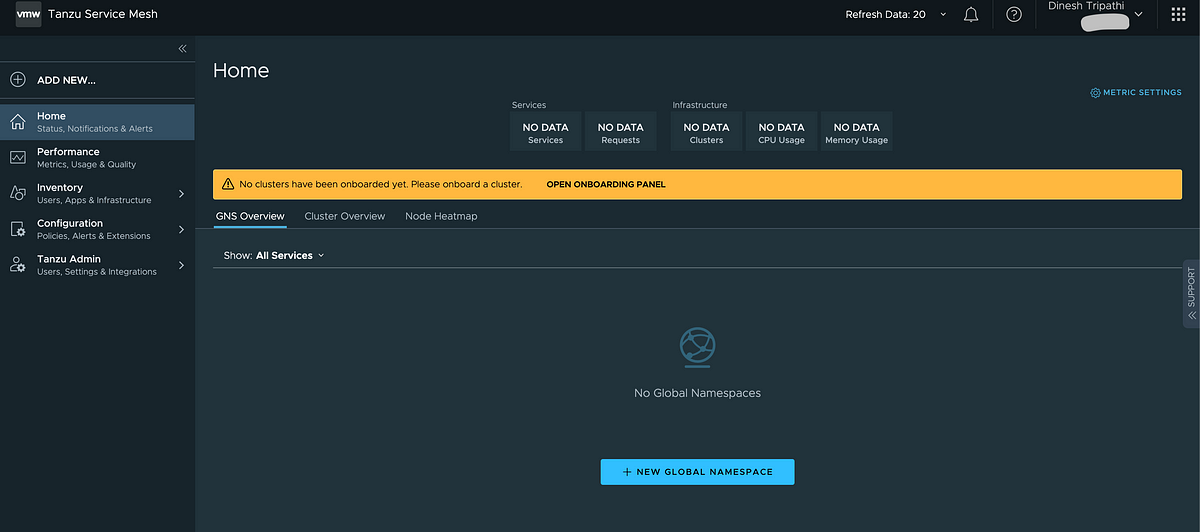Click the Services section label above tiles
The height and width of the screenshot is (532, 1200).
coord(529,105)
